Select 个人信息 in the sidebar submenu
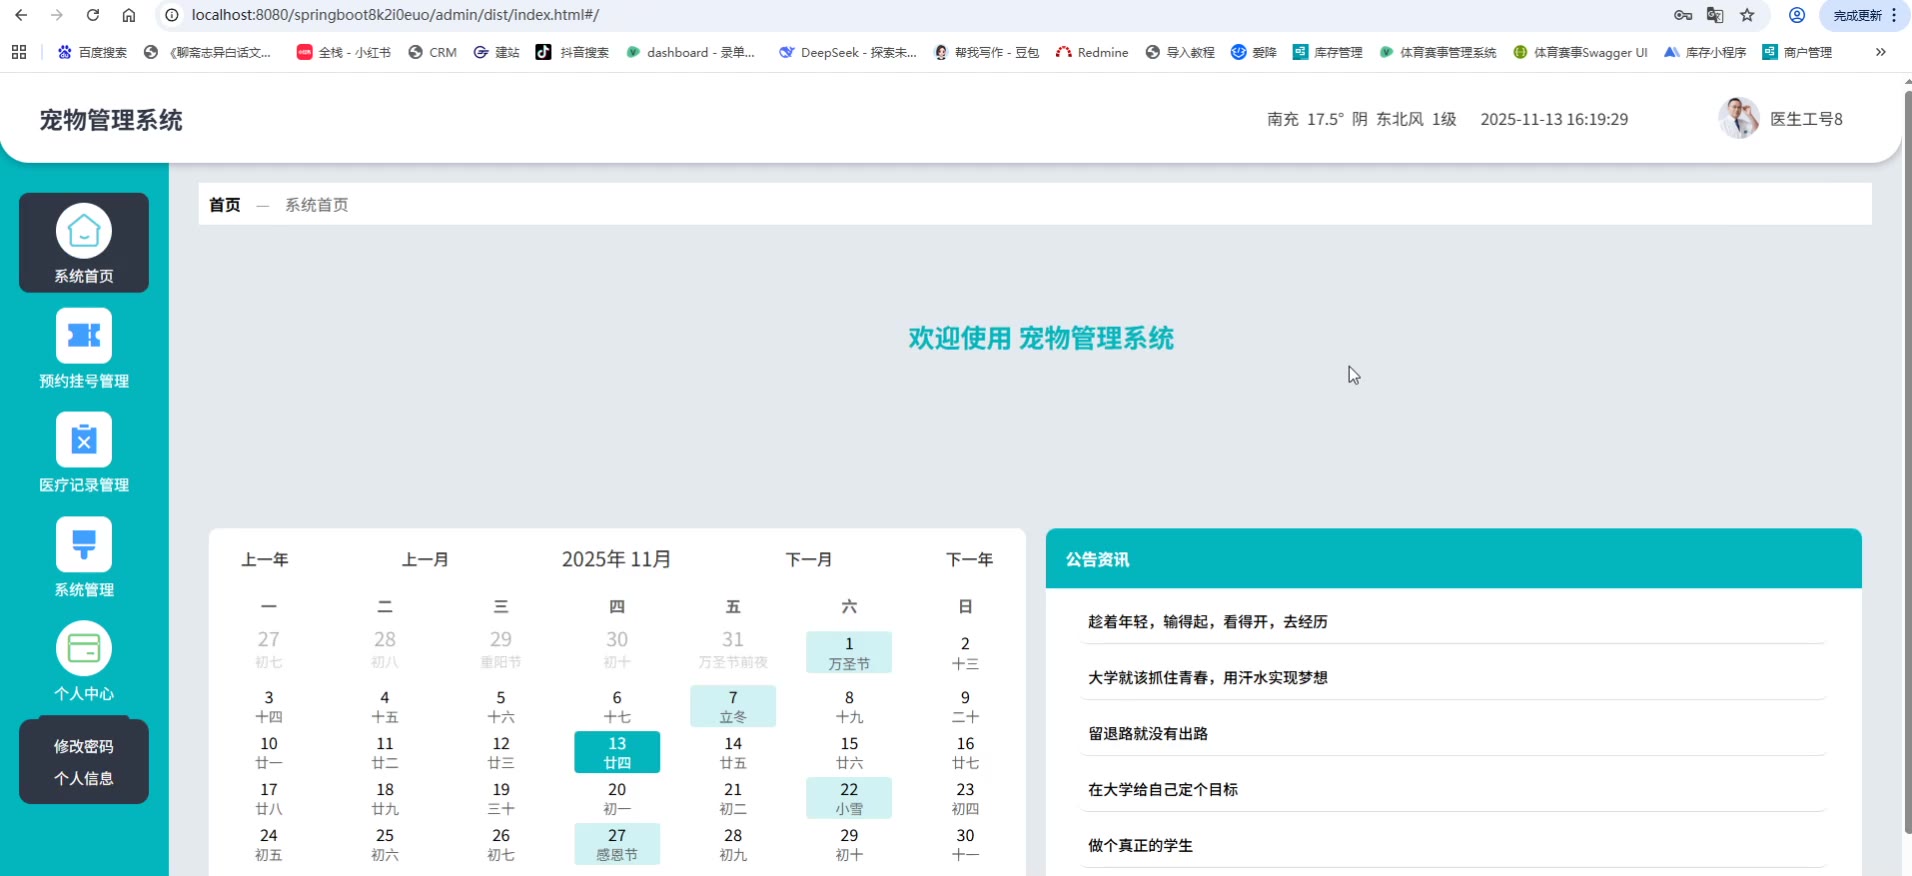 84,778
